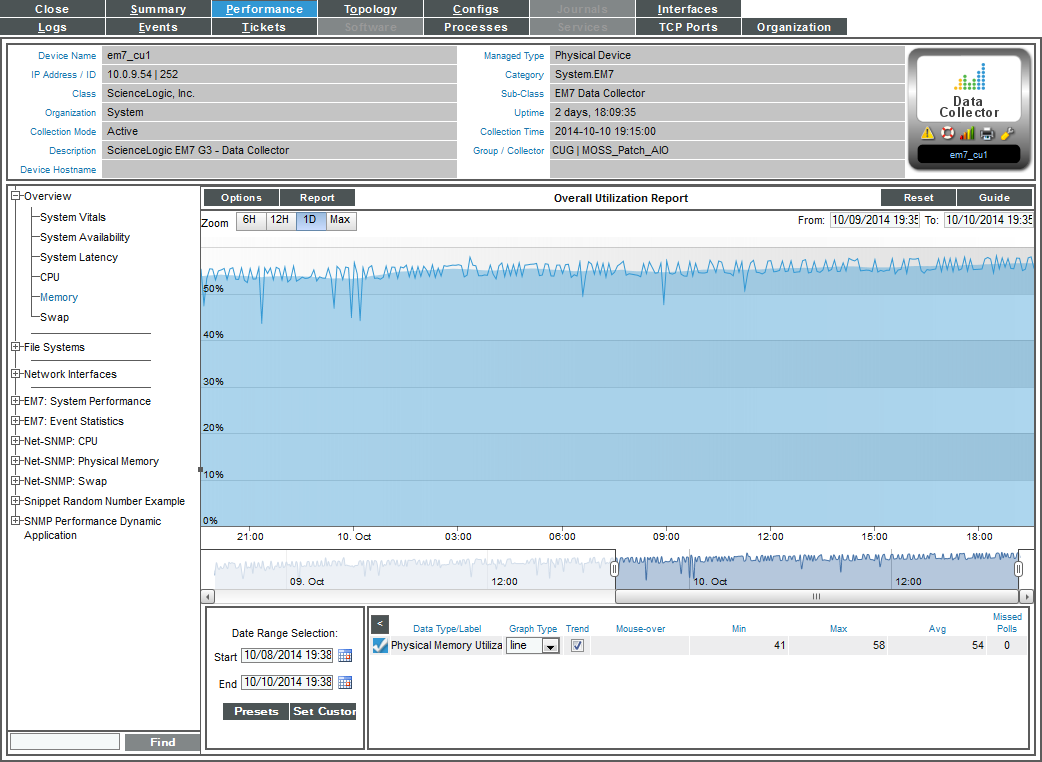This screenshot has height=762, width=1042.
Task: Click the From date input field
Action: [x=875, y=220]
